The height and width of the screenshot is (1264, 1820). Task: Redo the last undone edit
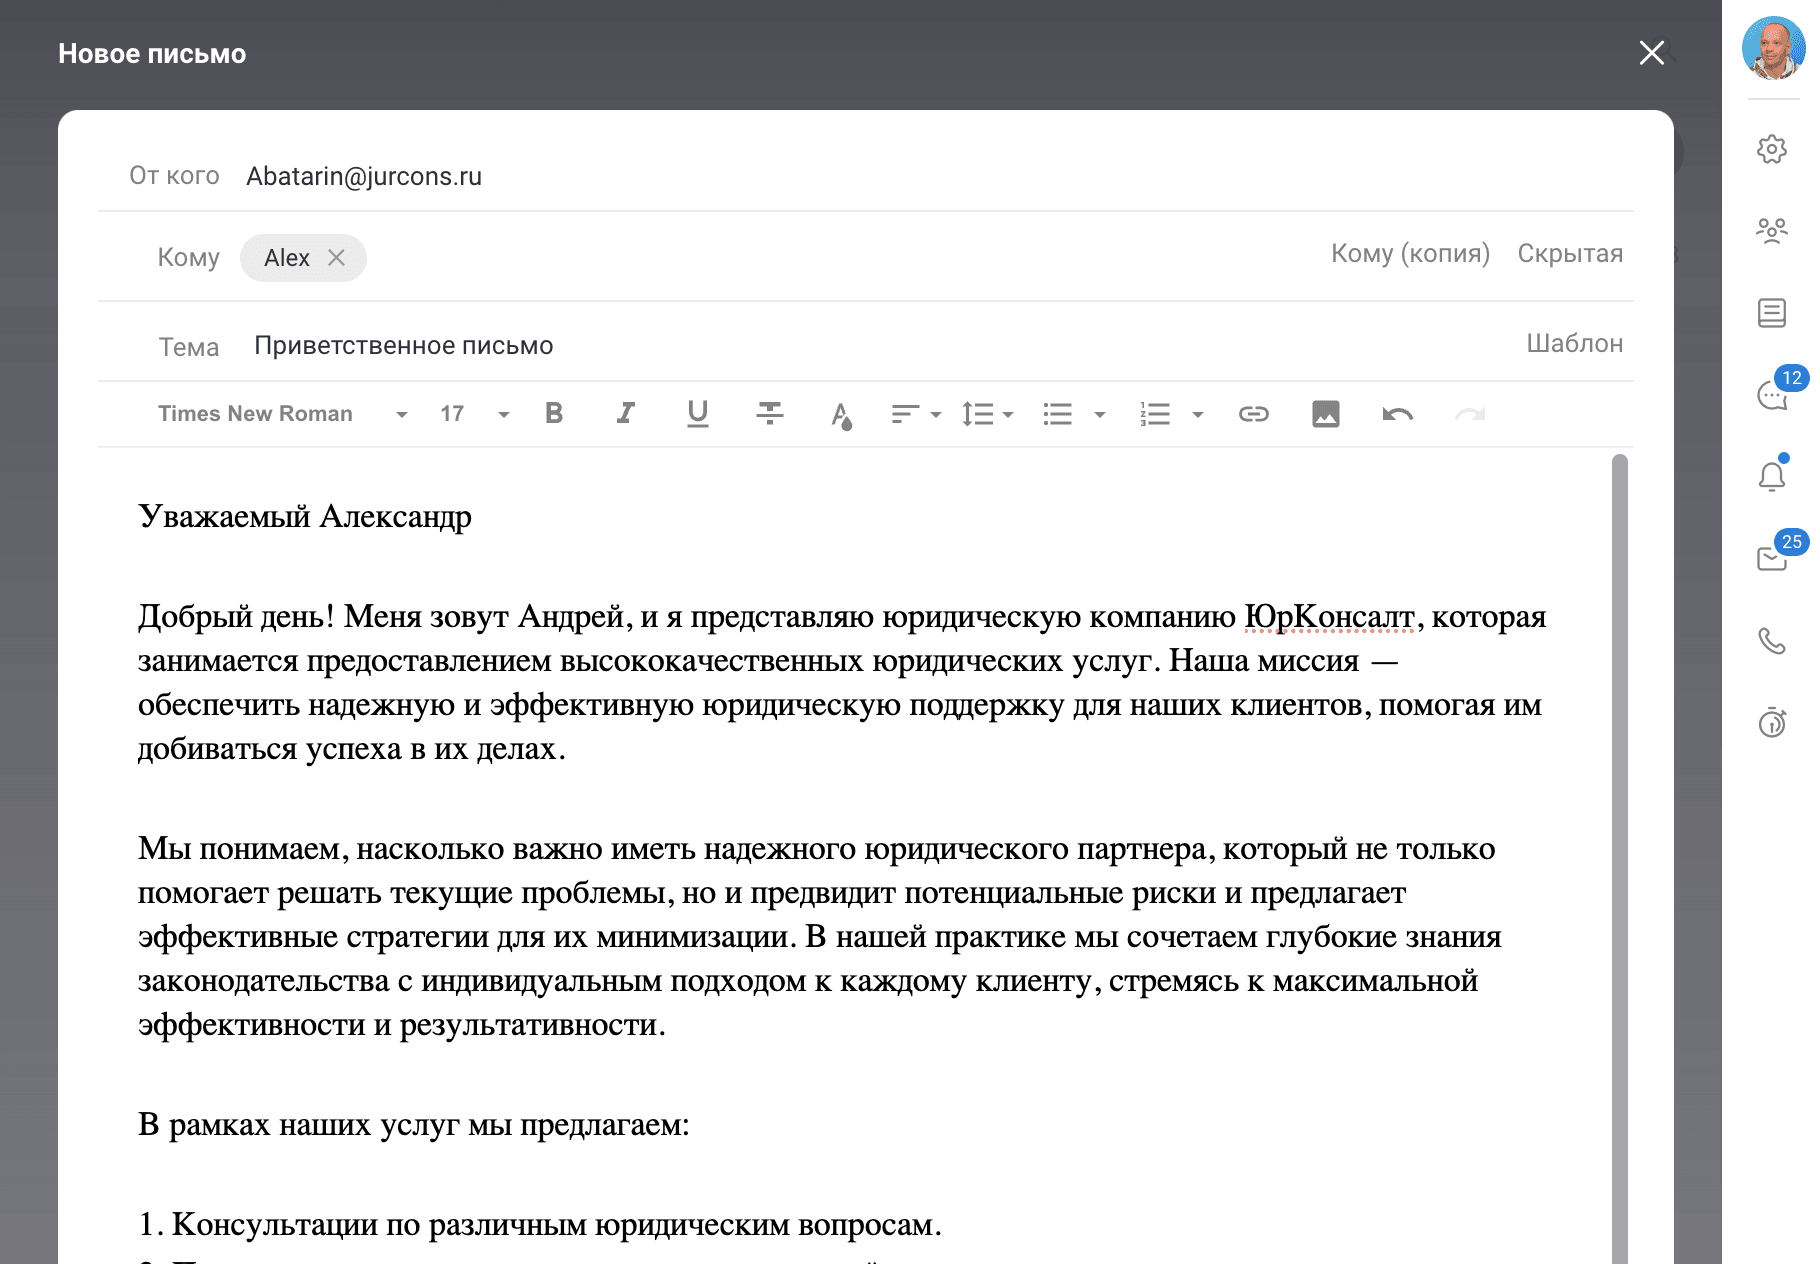click(1470, 414)
